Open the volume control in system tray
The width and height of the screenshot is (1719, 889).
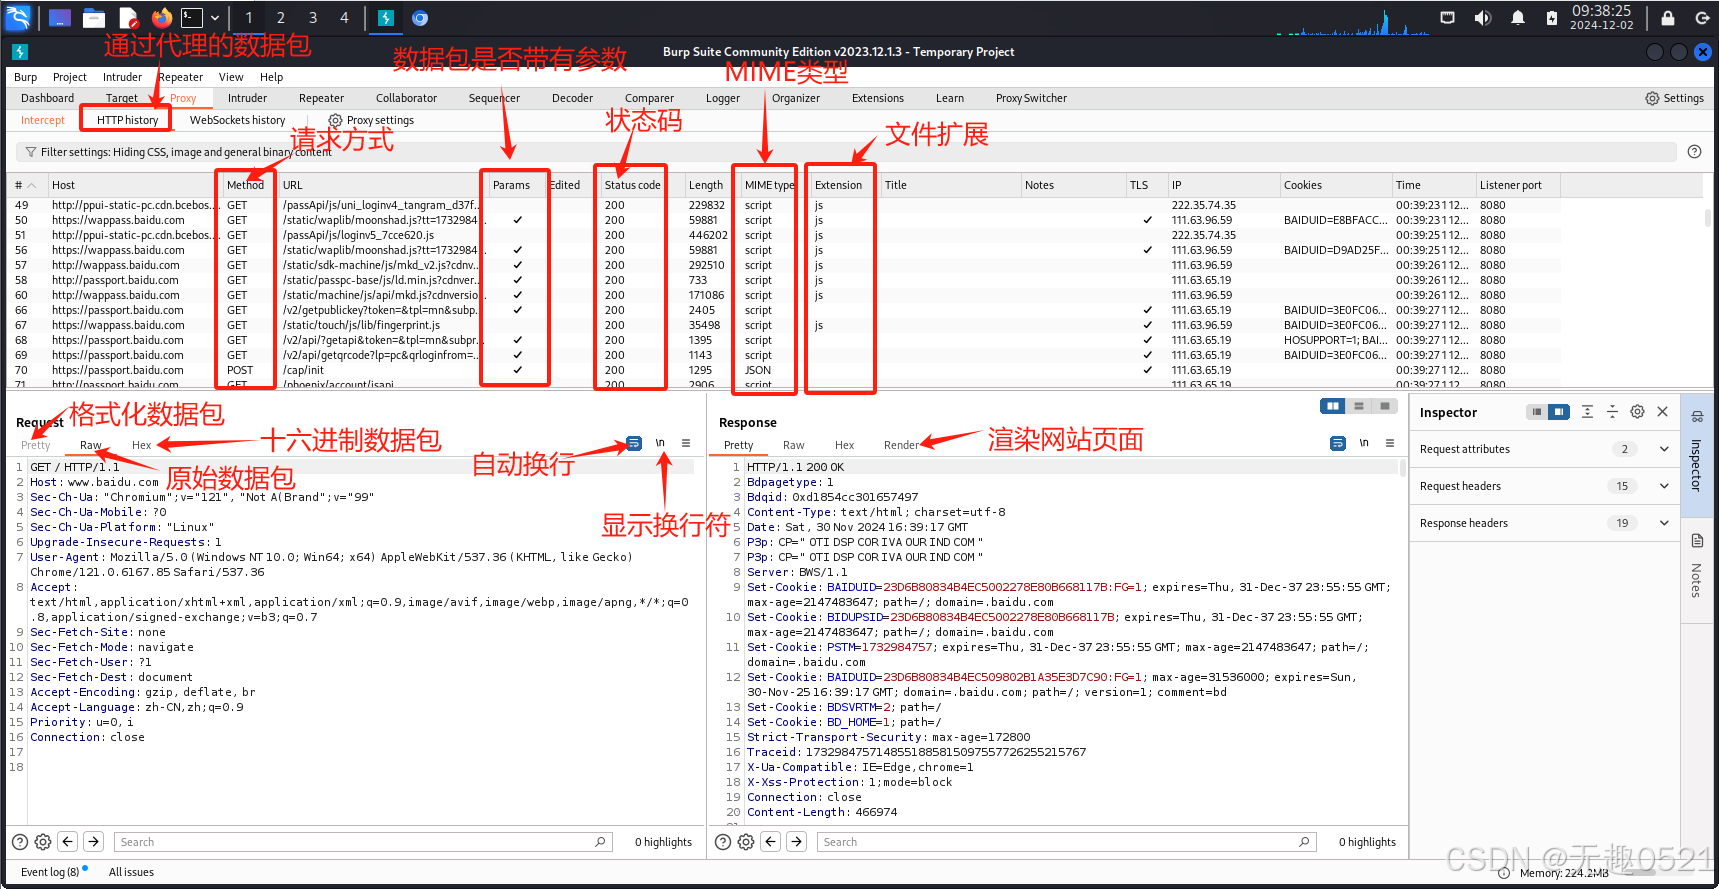coord(1482,18)
